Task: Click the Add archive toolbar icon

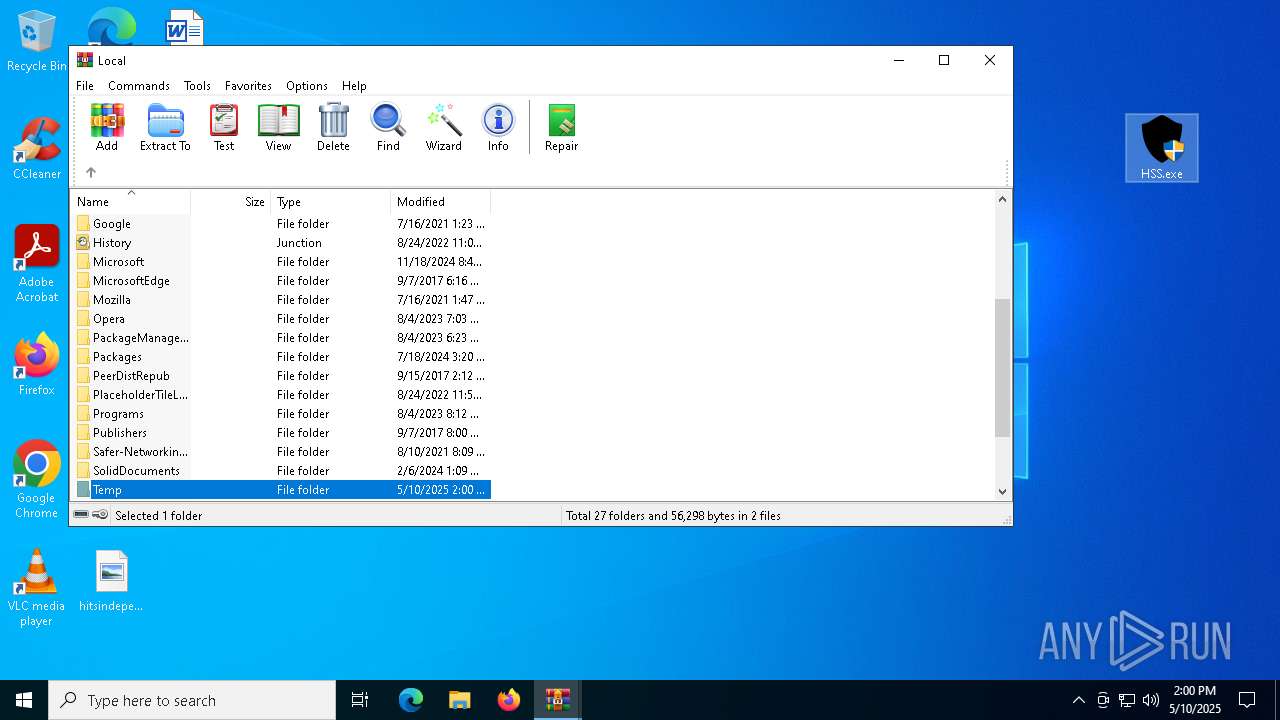Action: point(107,127)
